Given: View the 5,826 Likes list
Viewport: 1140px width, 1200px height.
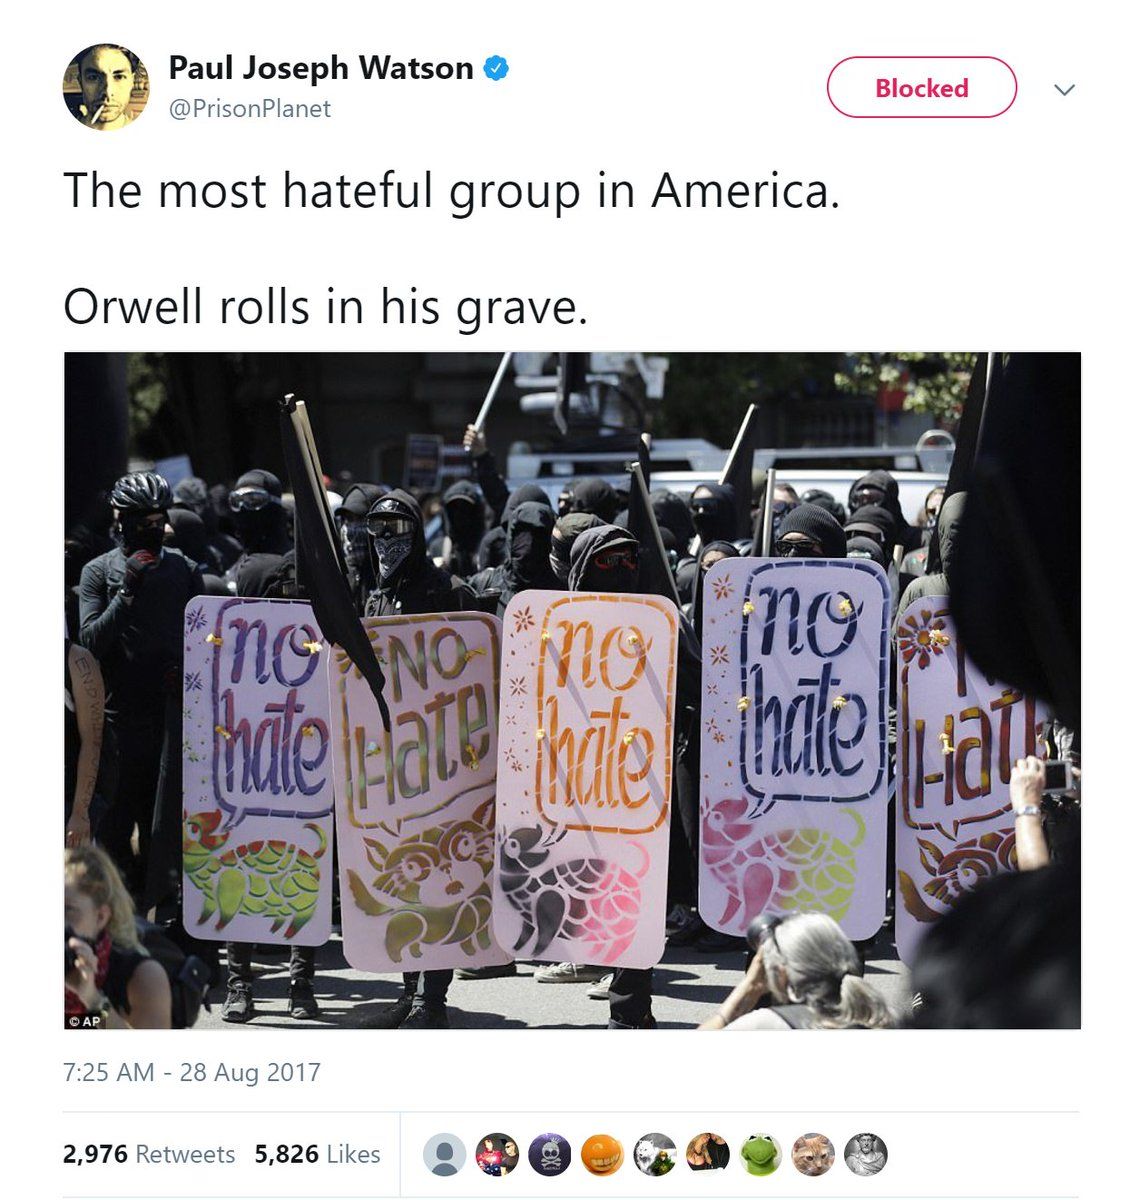Looking at the screenshot, I should 317,1154.
